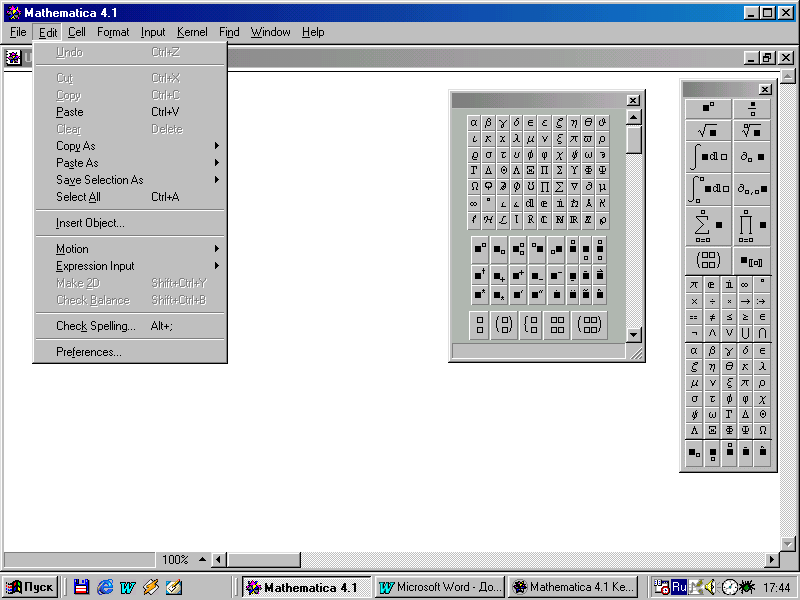
Task: Insert the parenthesized 2x2 matrix in the narrow palette
Action: [x=709, y=260]
